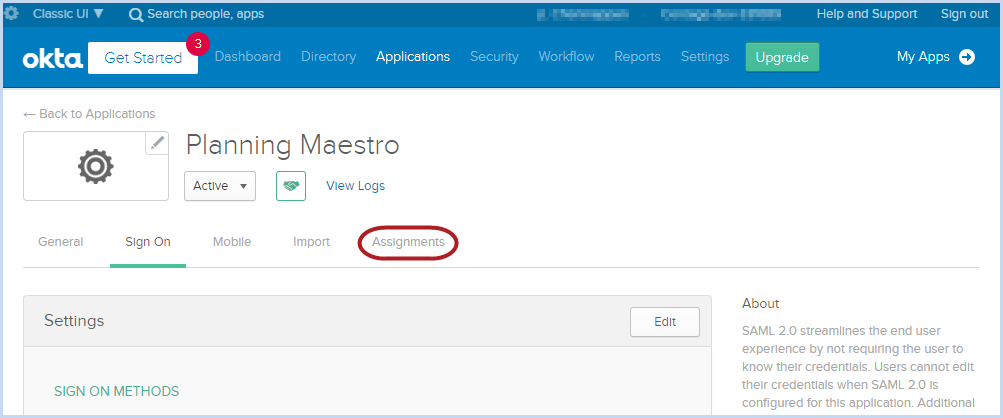Open the Classic UI dropdown
This screenshot has height=418, width=1003.
click(x=68, y=13)
